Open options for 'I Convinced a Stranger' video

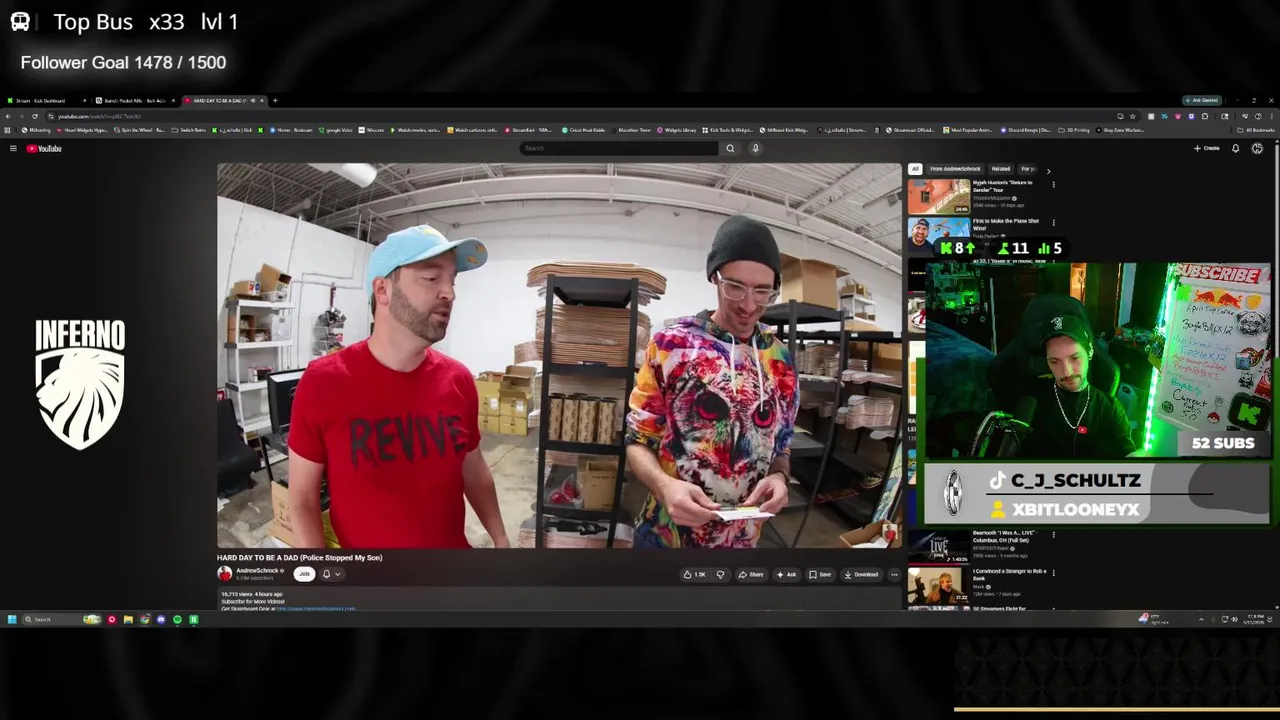pyautogui.click(x=1053, y=572)
